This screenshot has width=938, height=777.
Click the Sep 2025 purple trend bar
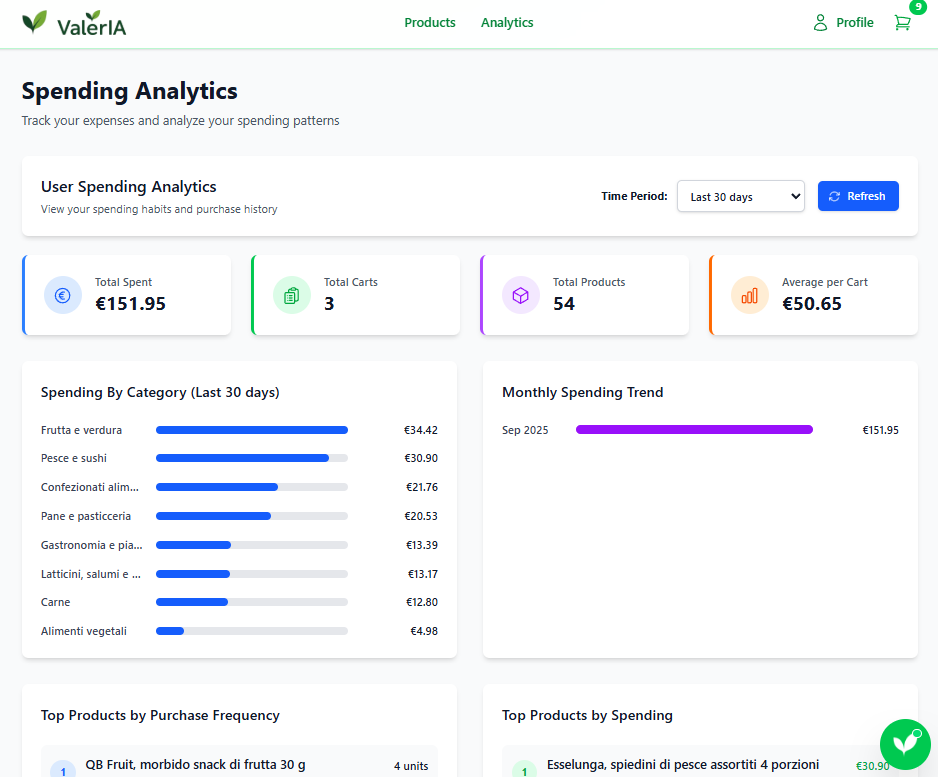click(x=694, y=430)
